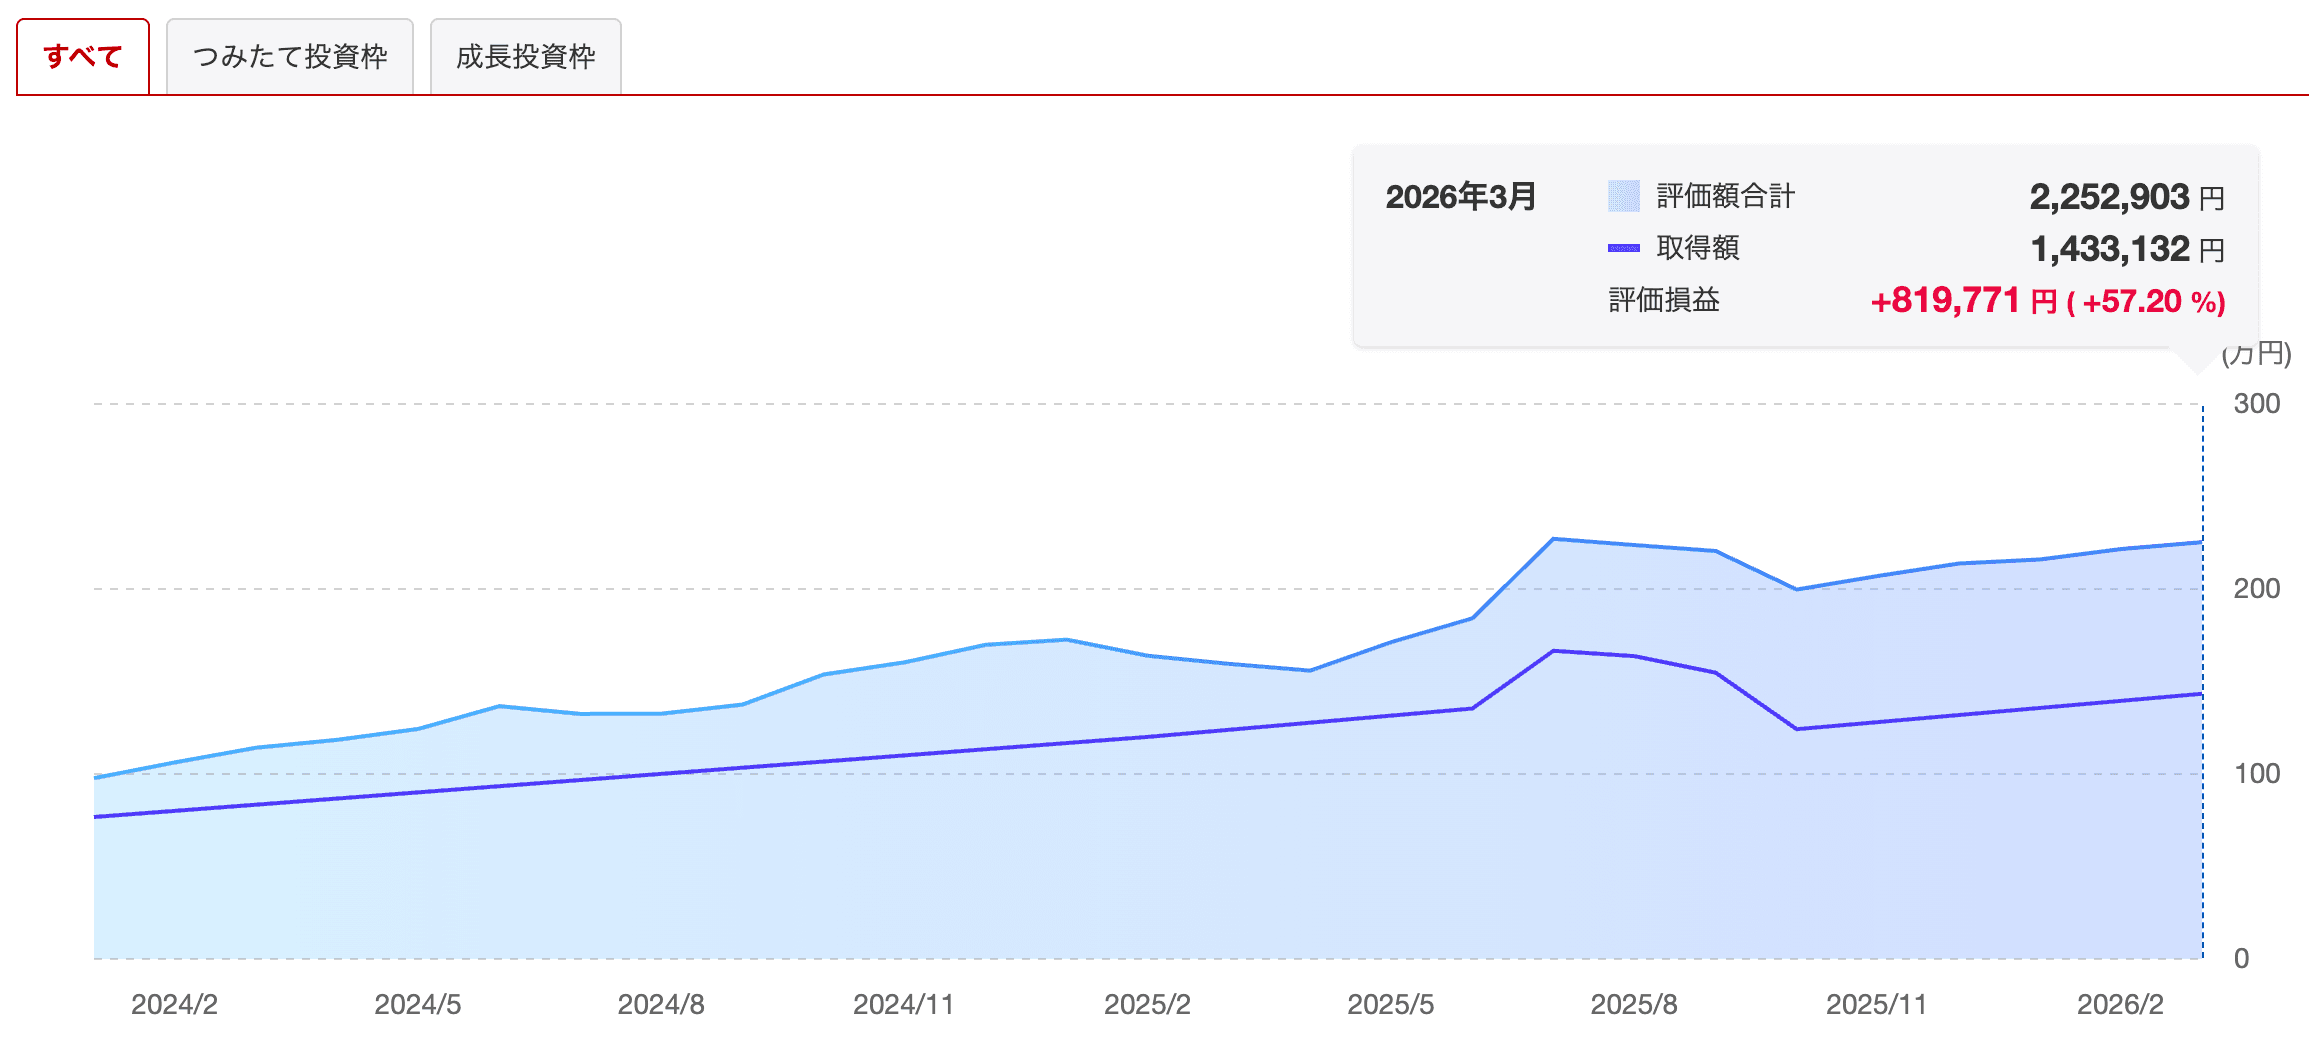Click the 2026年3月 date in the tooltip

(x=1460, y=196)
